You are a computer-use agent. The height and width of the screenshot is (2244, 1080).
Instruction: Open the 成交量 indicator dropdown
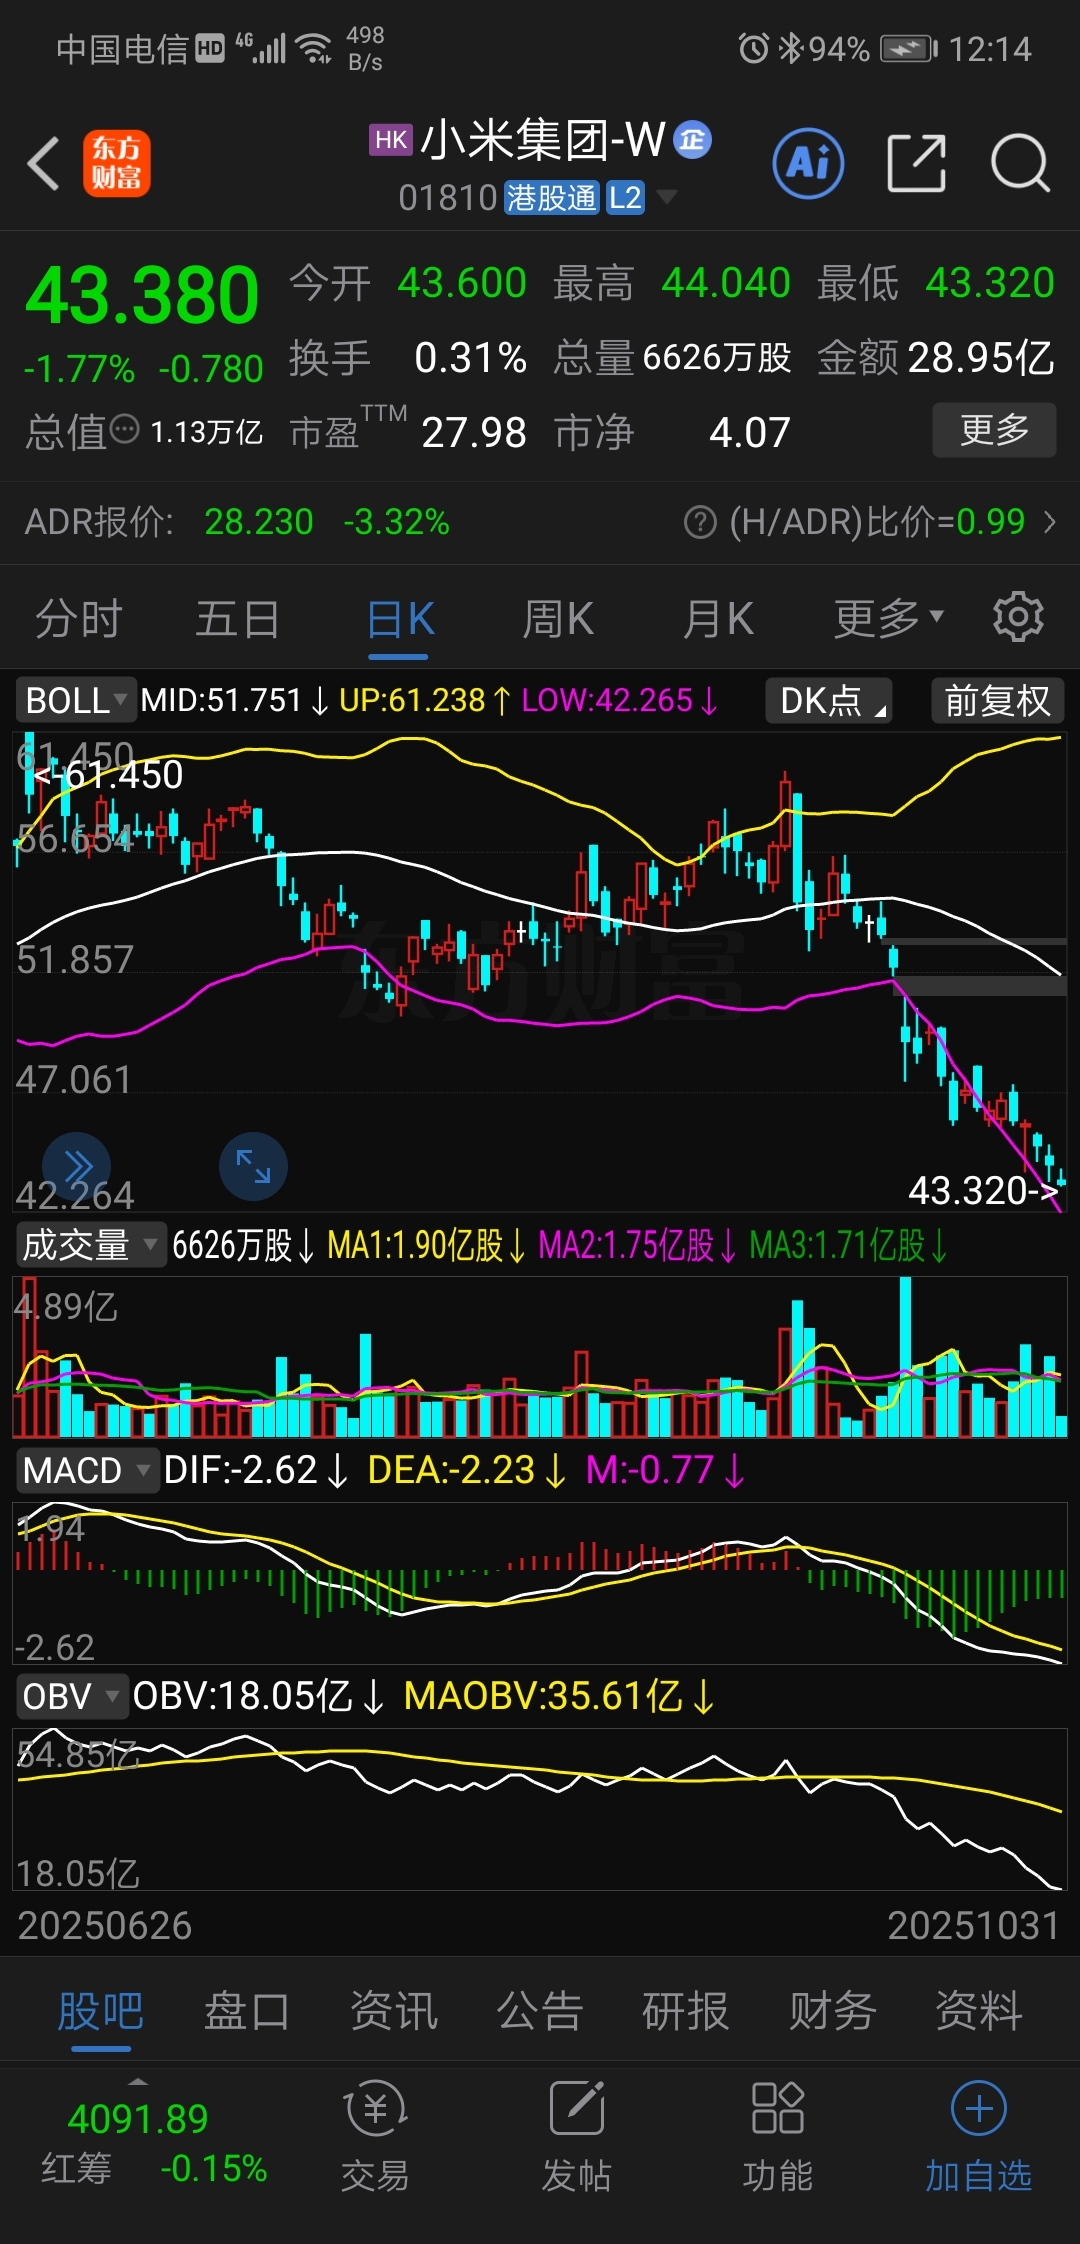coord(89,1246)
